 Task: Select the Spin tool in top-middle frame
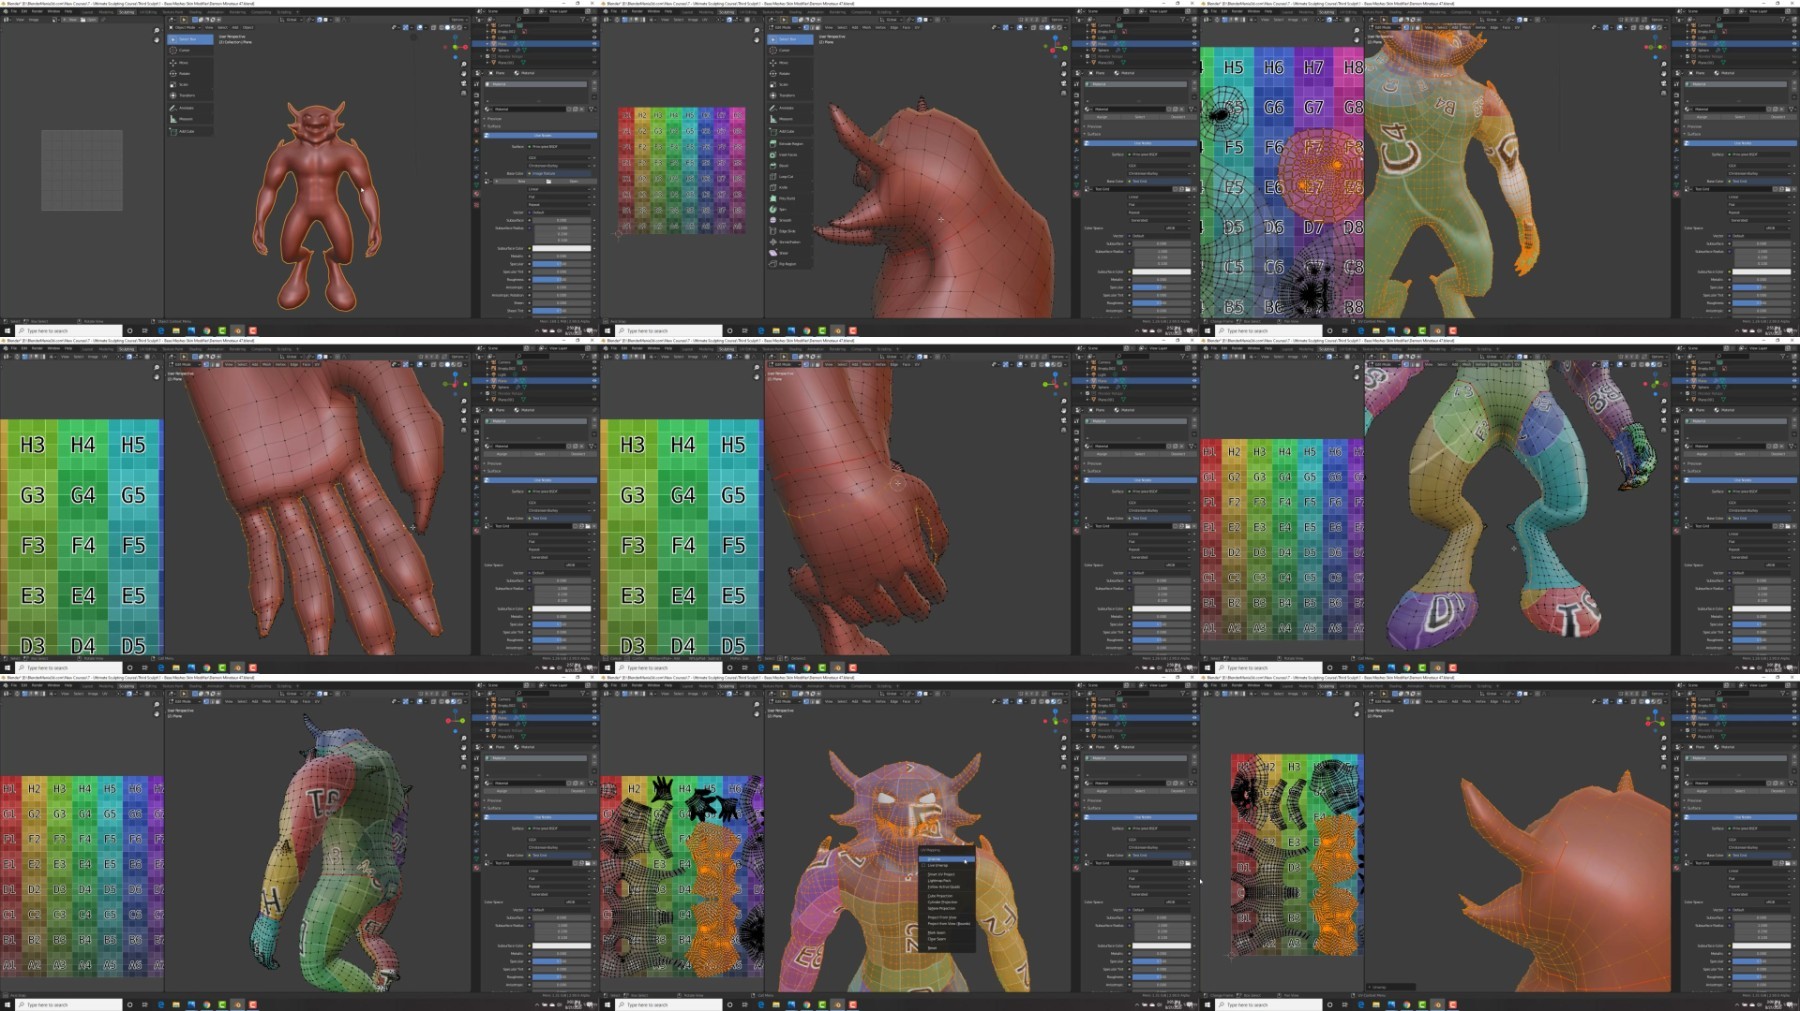point(790,209)
